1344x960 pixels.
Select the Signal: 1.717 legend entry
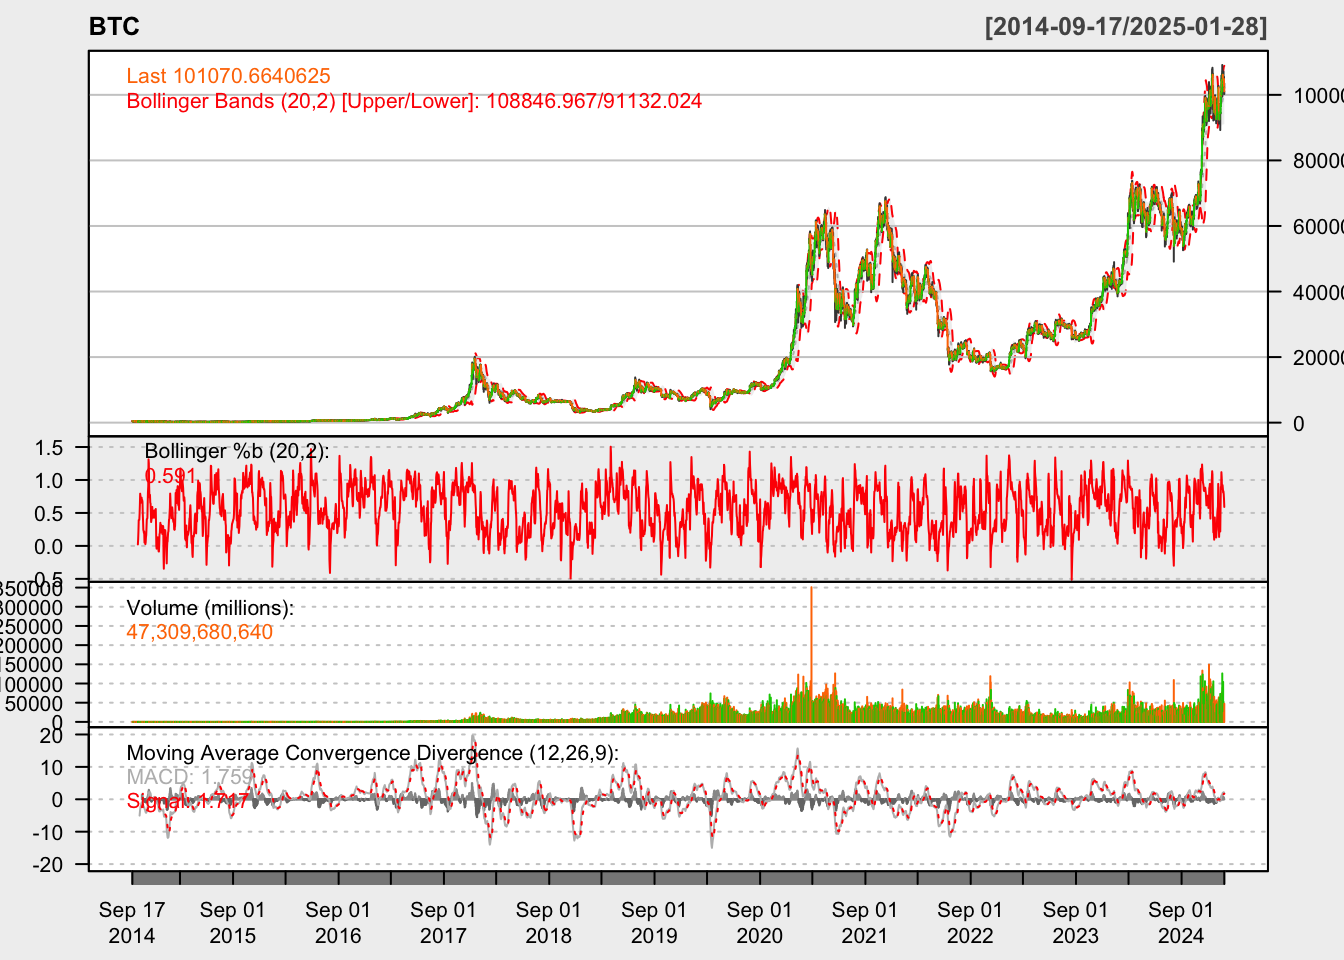[x=188, y=801]
